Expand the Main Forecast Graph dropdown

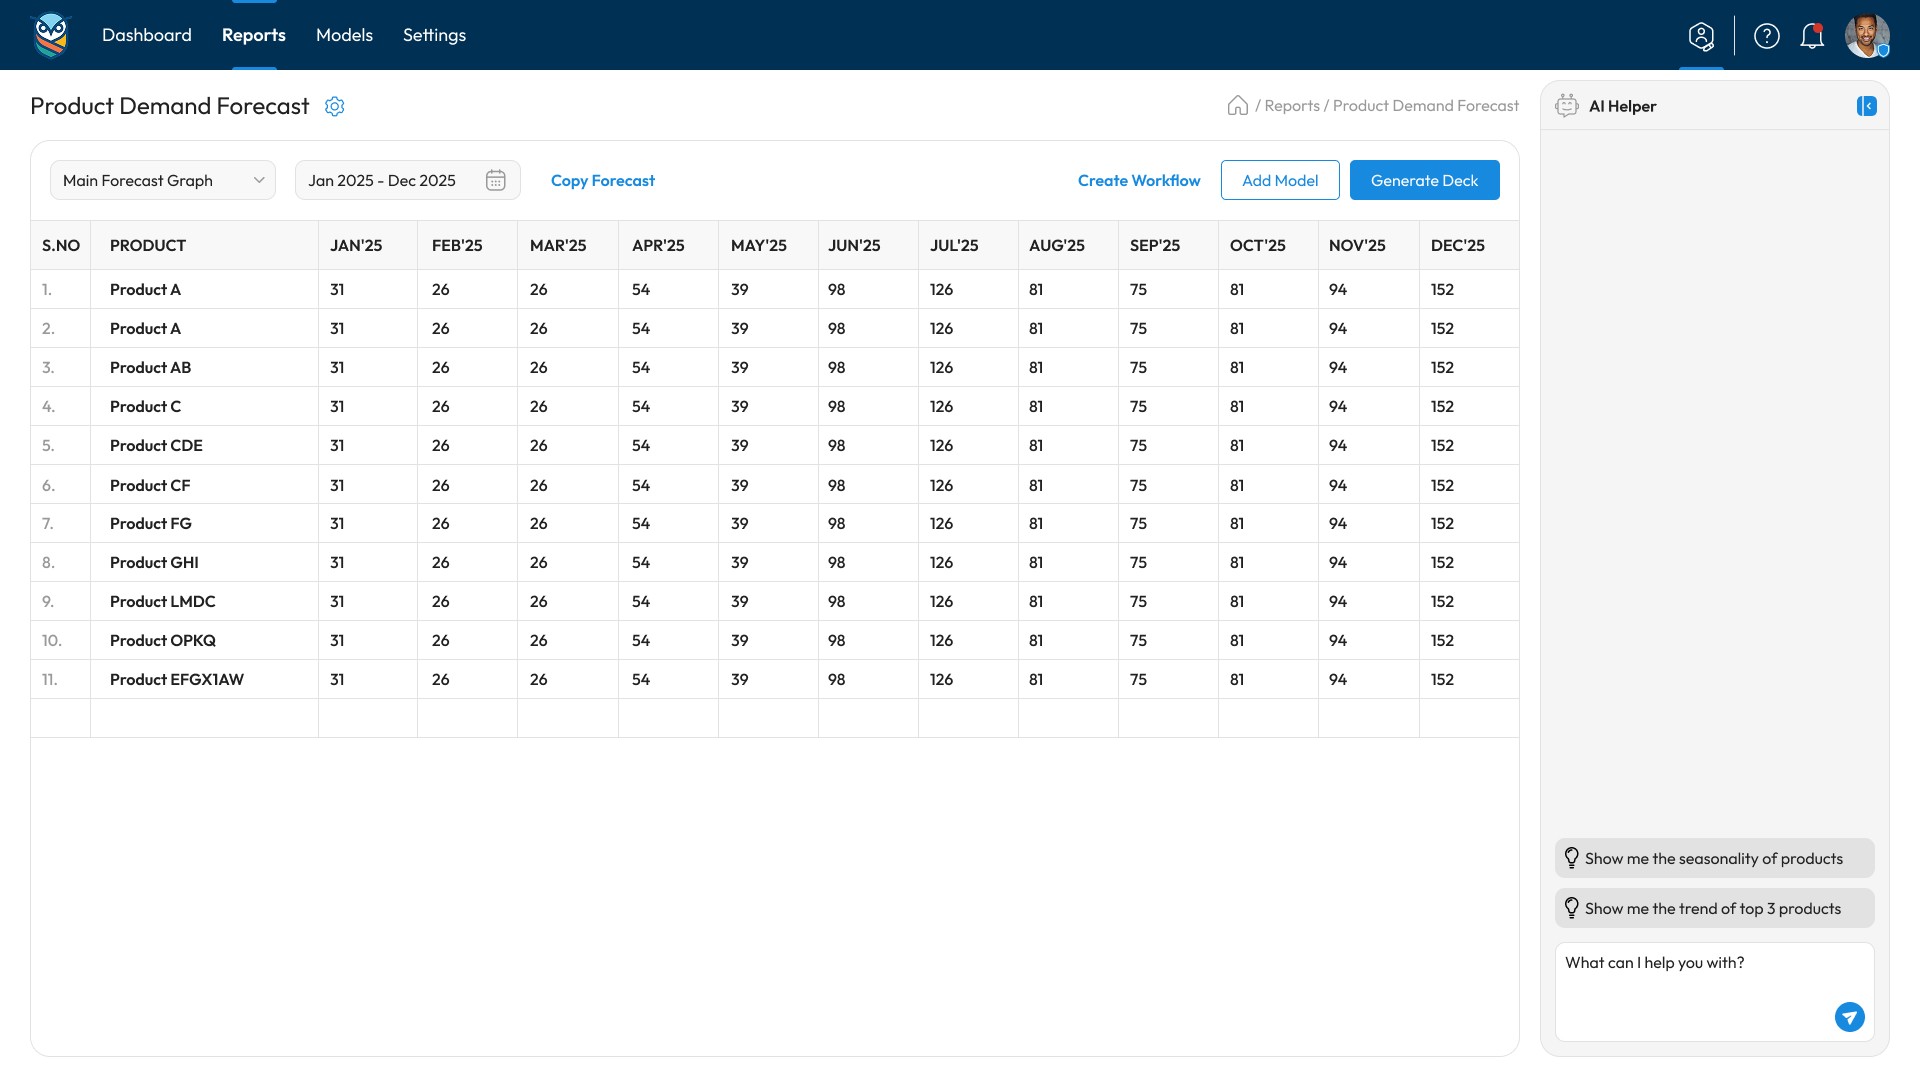click(x=163, y=180)
